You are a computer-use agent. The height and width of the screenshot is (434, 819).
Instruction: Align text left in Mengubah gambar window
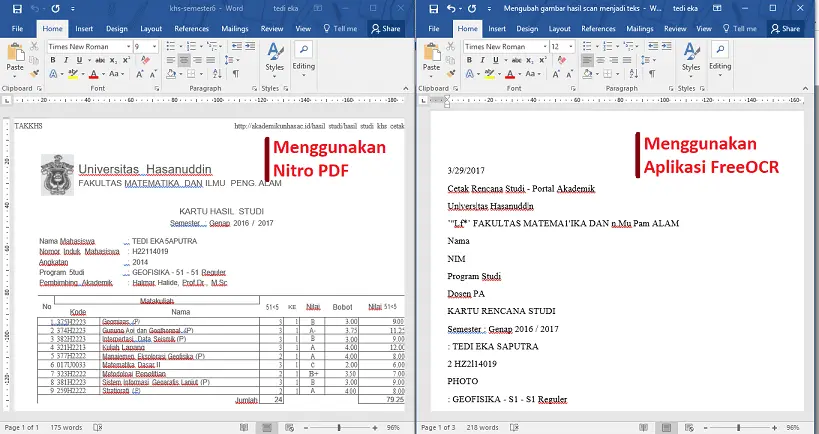[x=587, y=60]
